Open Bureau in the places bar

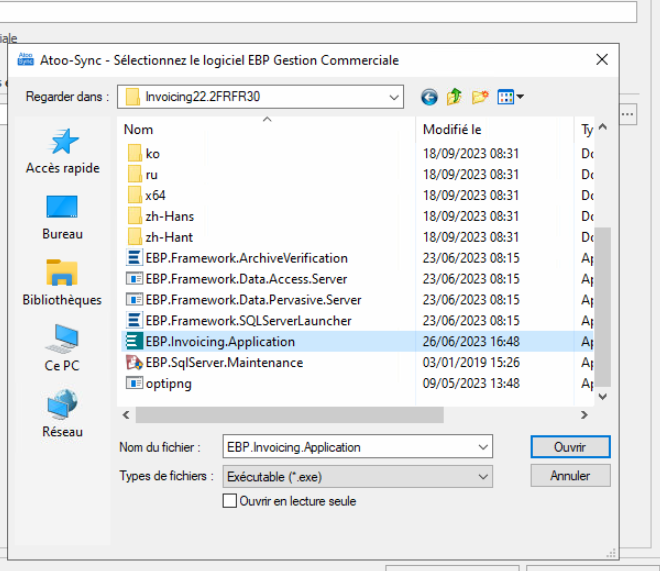pos(62,217)
